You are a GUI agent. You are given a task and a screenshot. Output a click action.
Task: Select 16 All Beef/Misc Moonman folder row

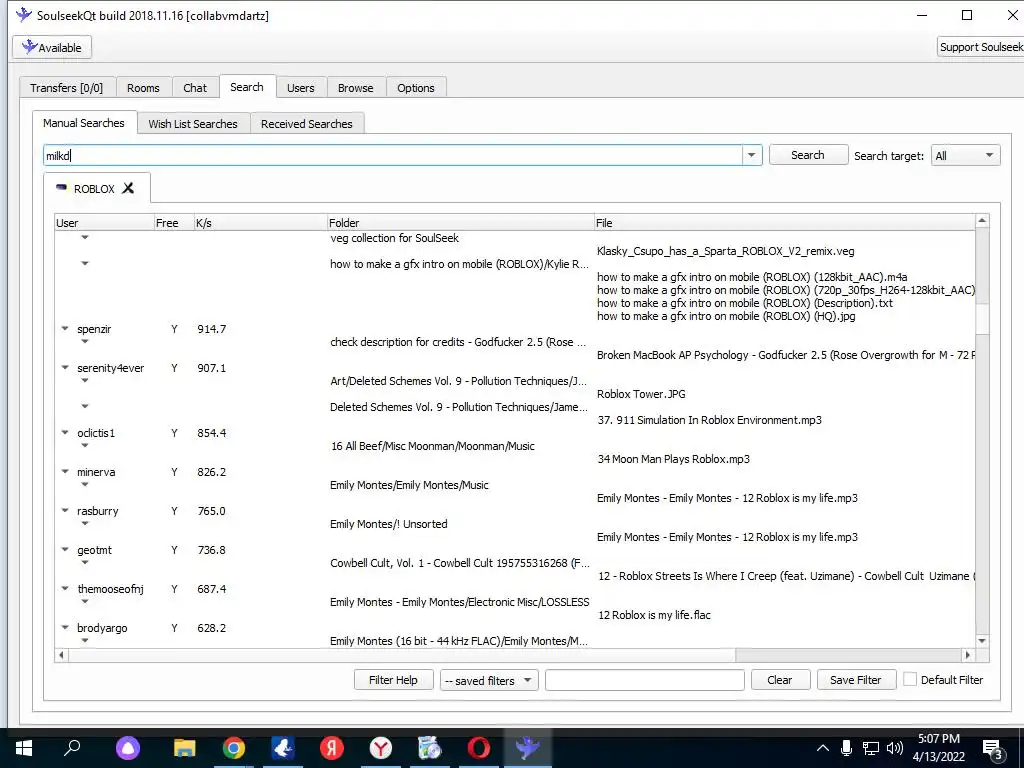coord(432,446)
